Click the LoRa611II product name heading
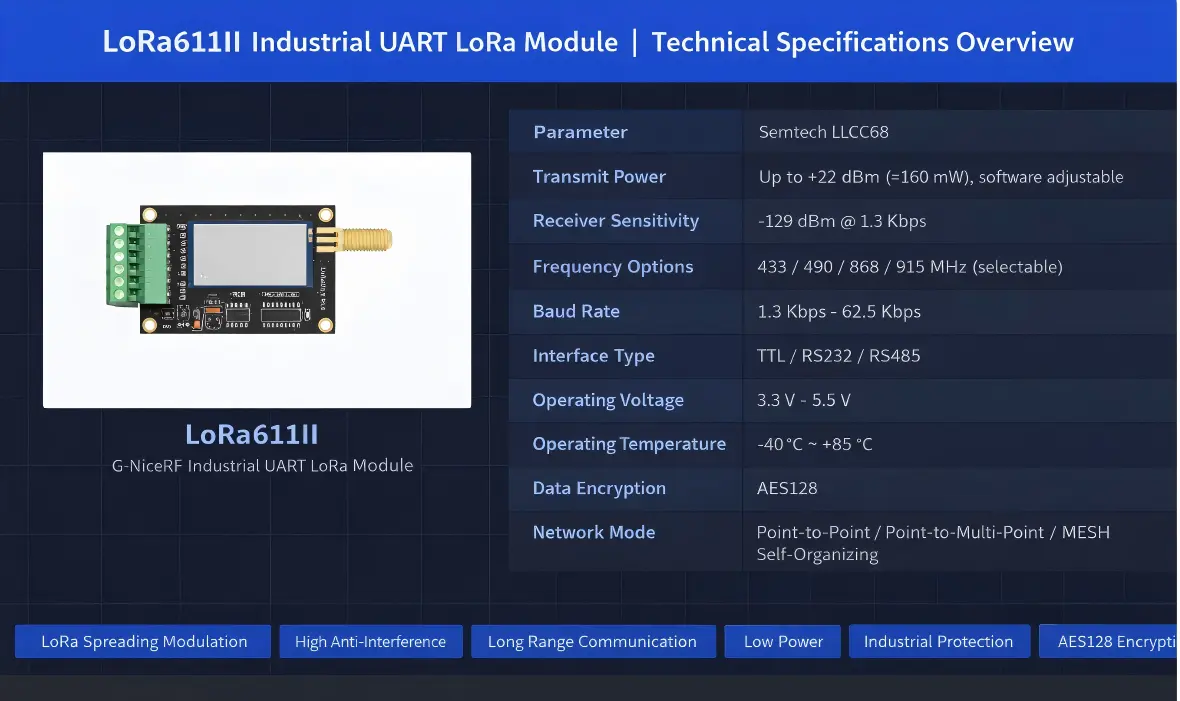This screenshot has height=701, width=1180. pos(251,435)
